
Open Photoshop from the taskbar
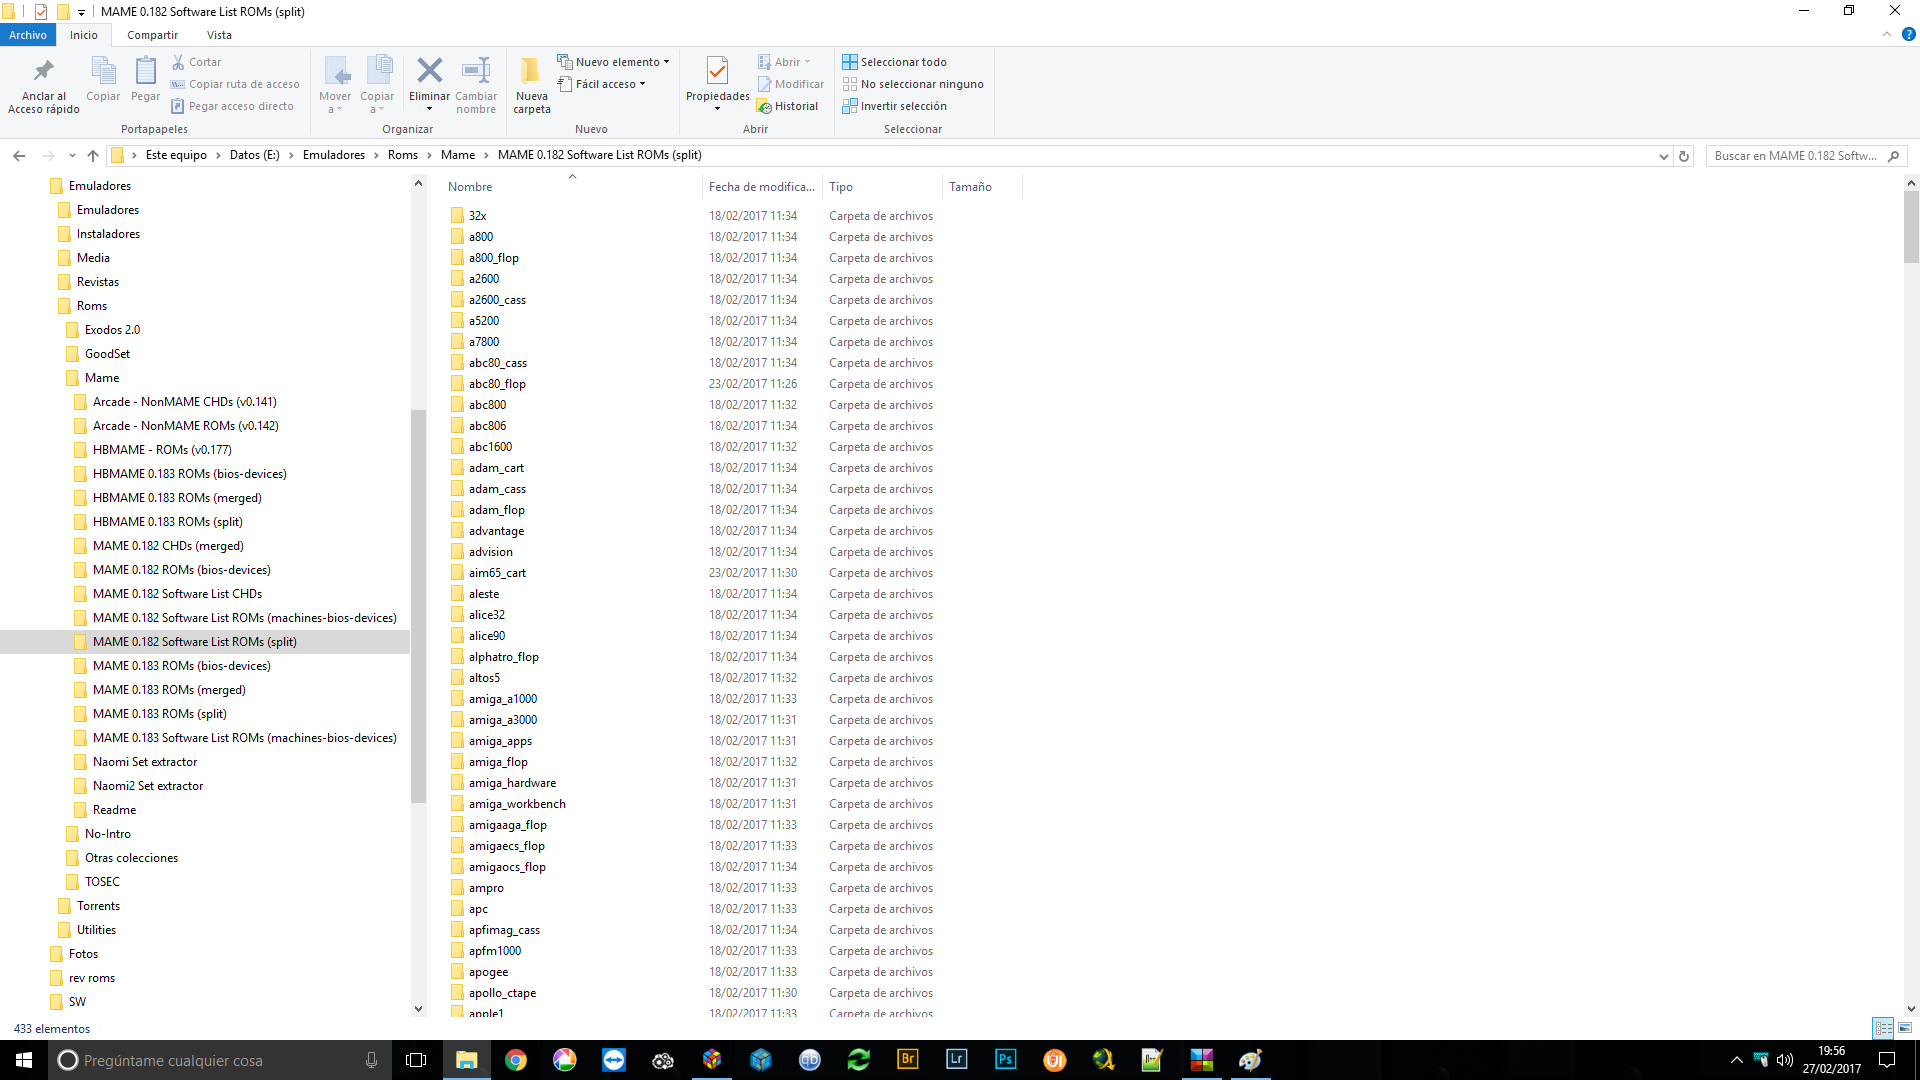click(1005, 1059)
